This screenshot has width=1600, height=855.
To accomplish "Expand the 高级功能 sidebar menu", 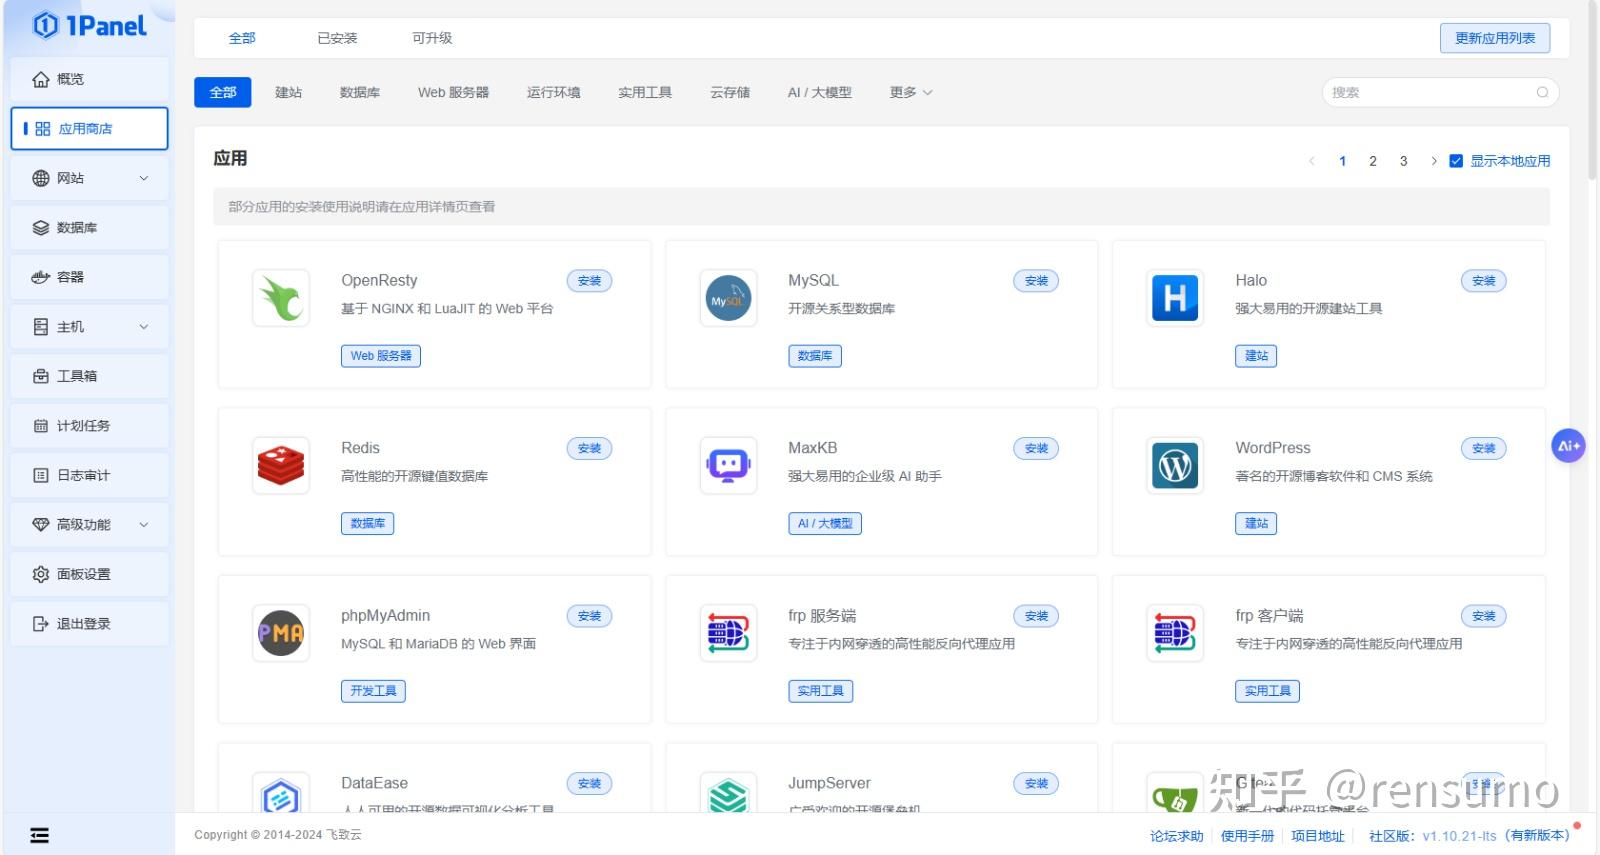I will [x=89, y=525].
